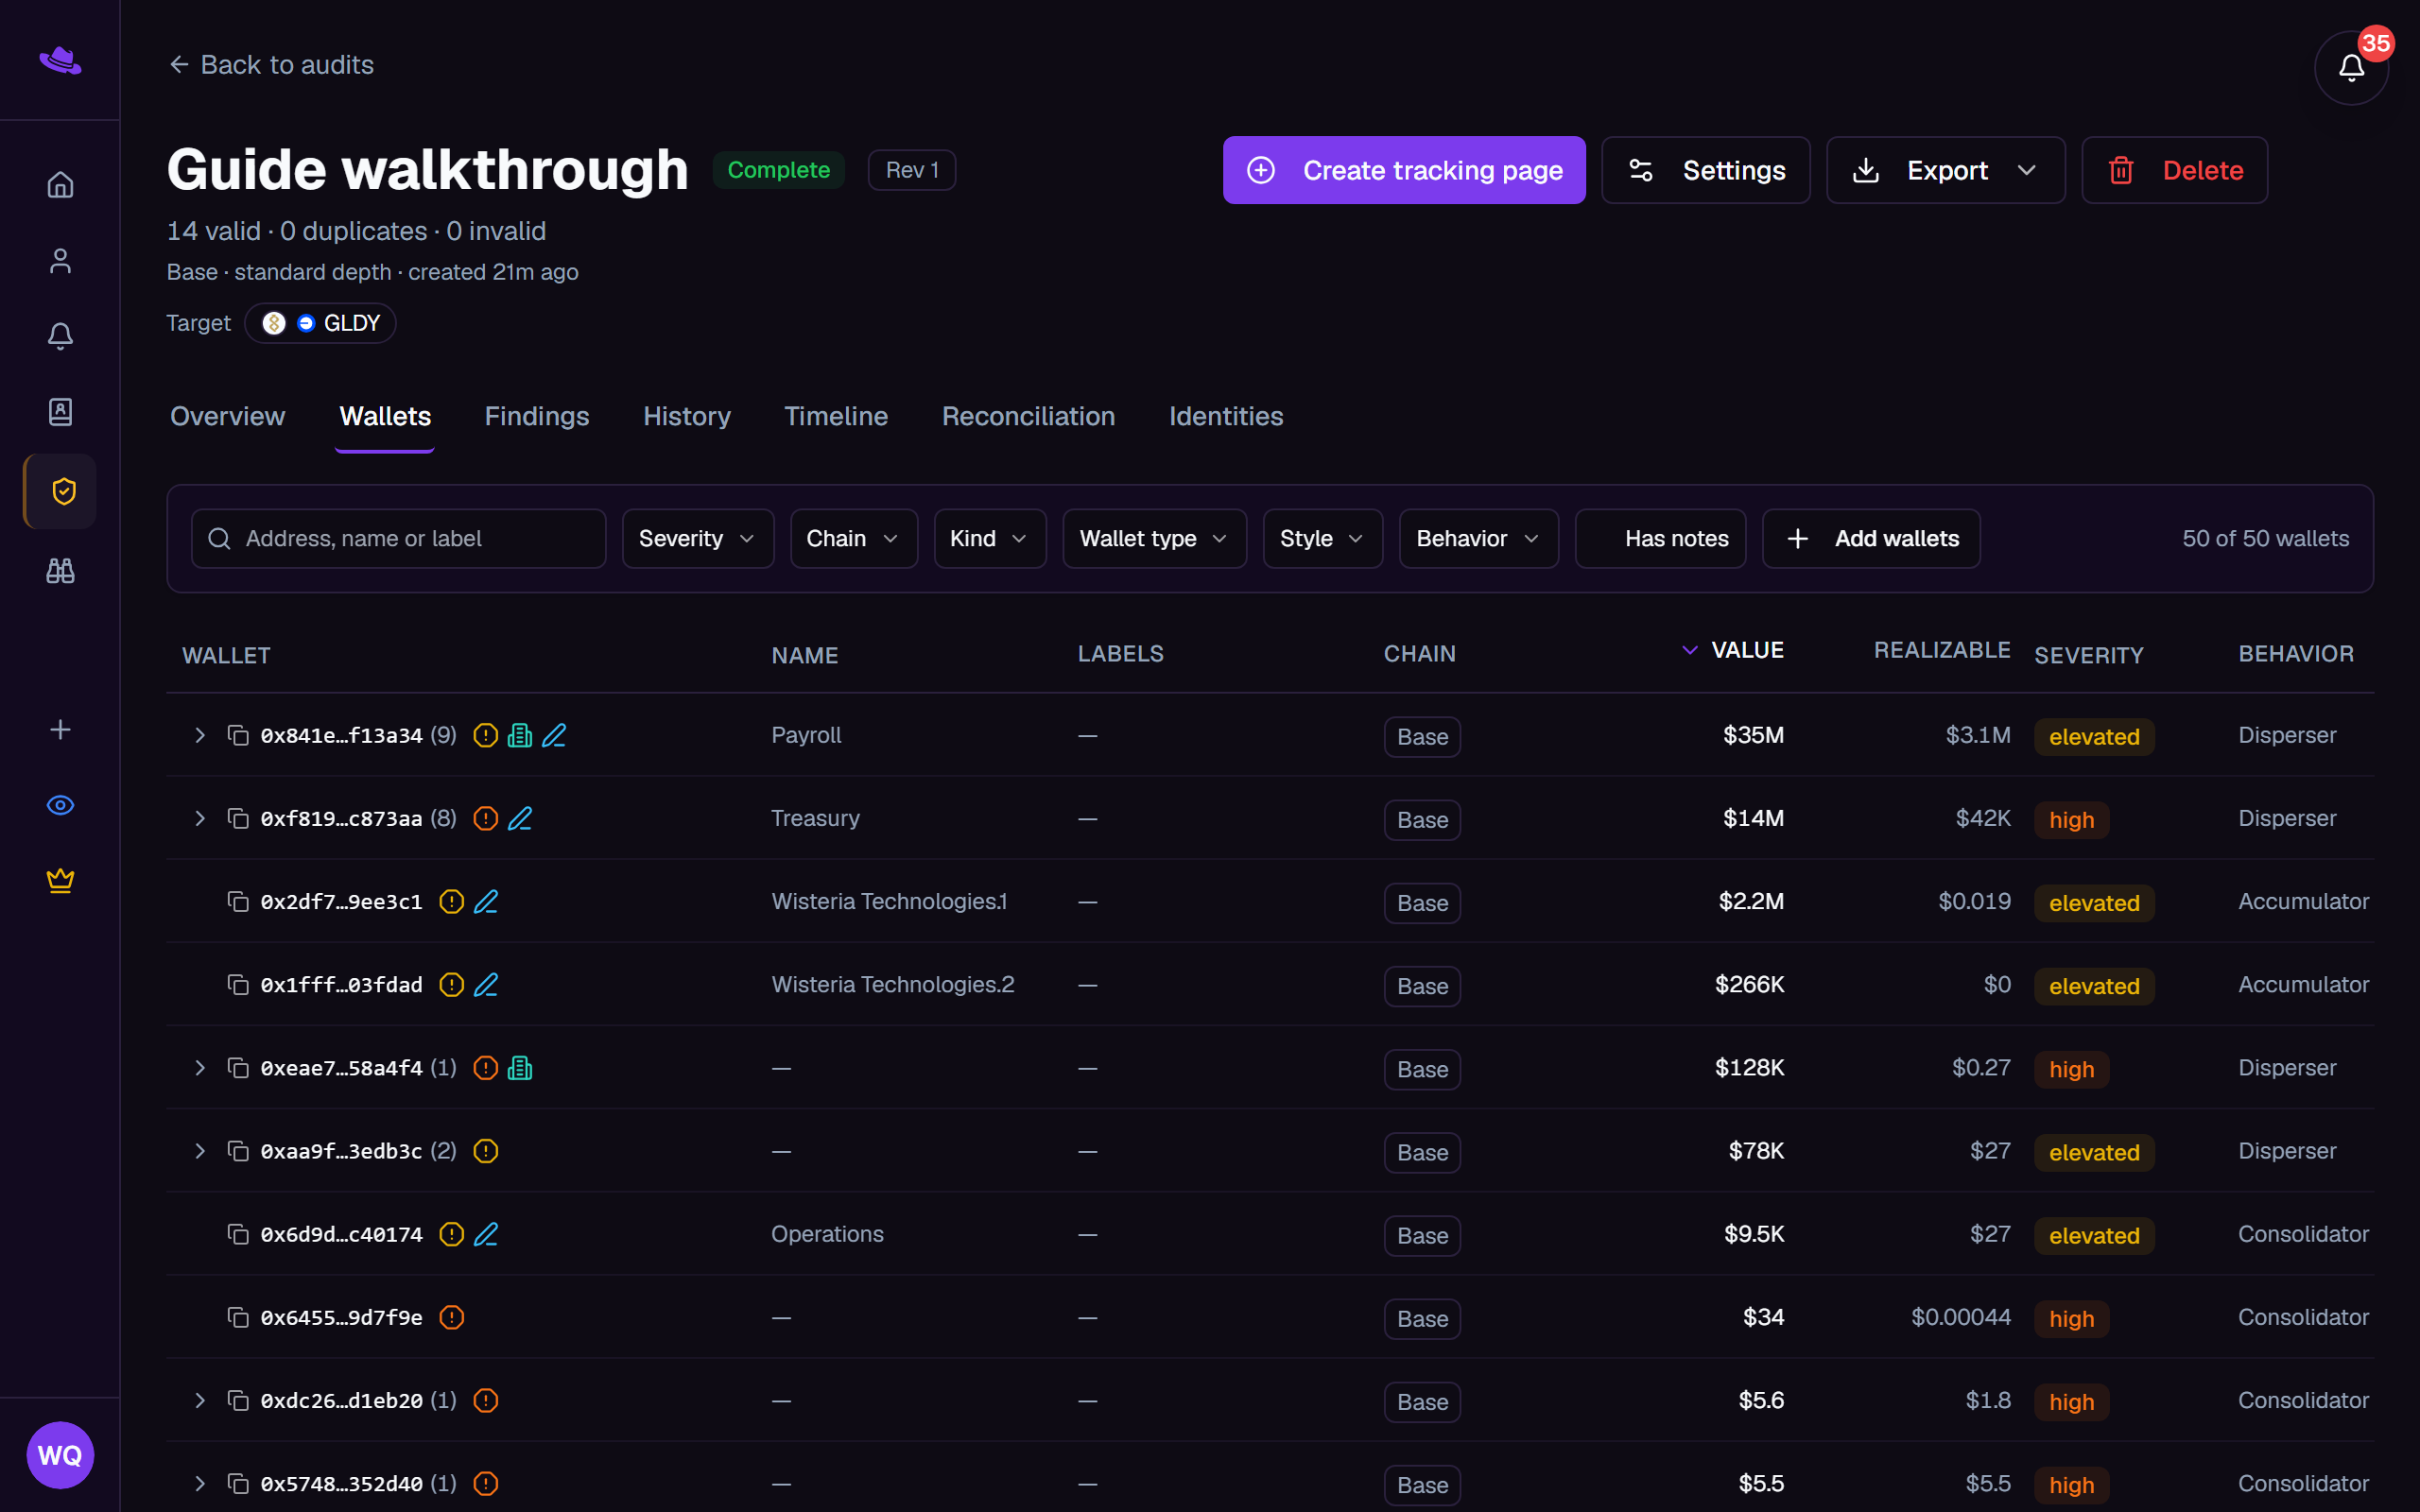
Task: Click the building icon on 0xeae7…58a4f4 row
Action: point(520,1068)
